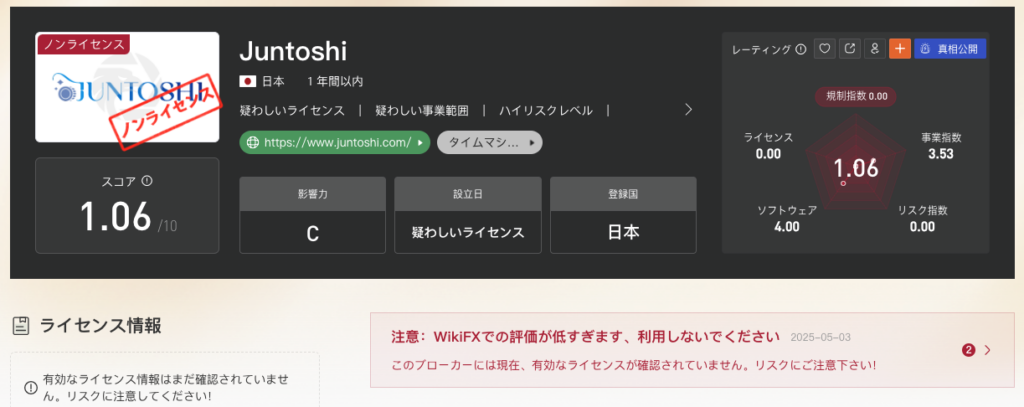
Task: Click the orange plus button
Action: pos(900,48)
